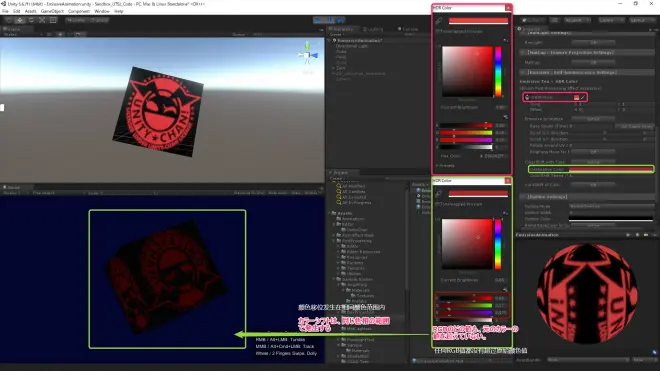Open the Layout dropdown
Image resolution: width=660 pixels, height=371 pixels.
pos(640,20)
